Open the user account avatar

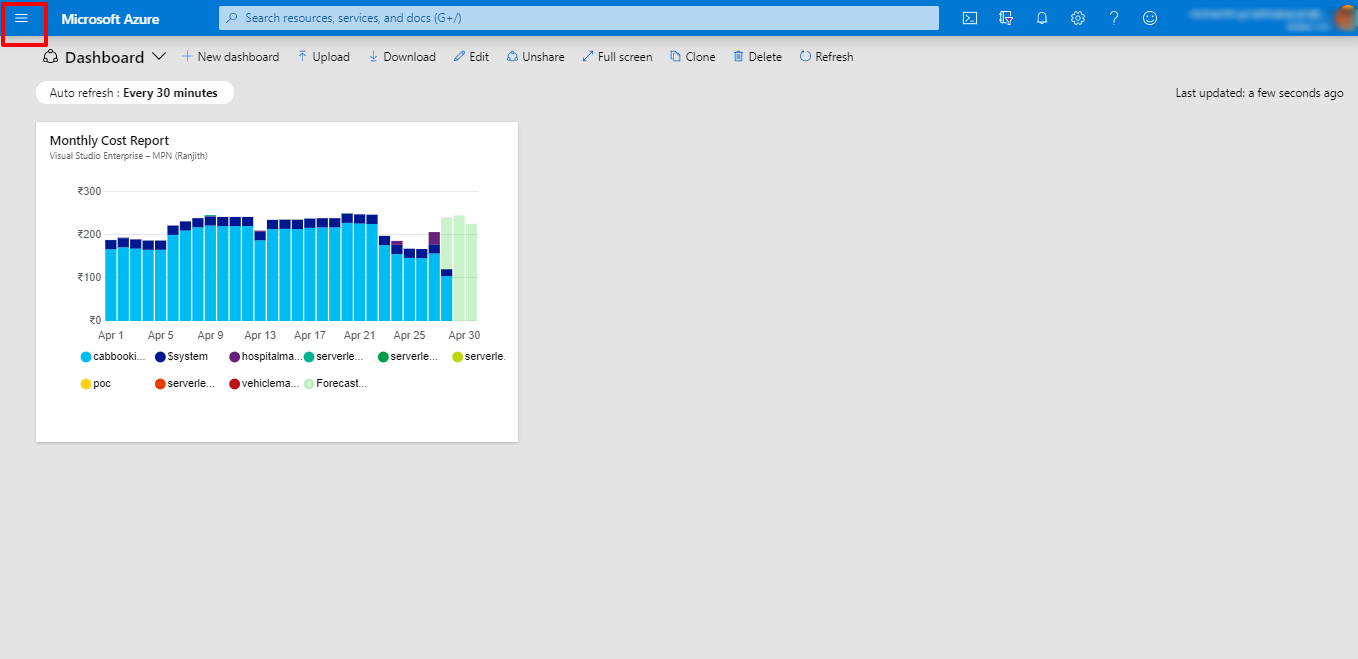click(1344, 18)
